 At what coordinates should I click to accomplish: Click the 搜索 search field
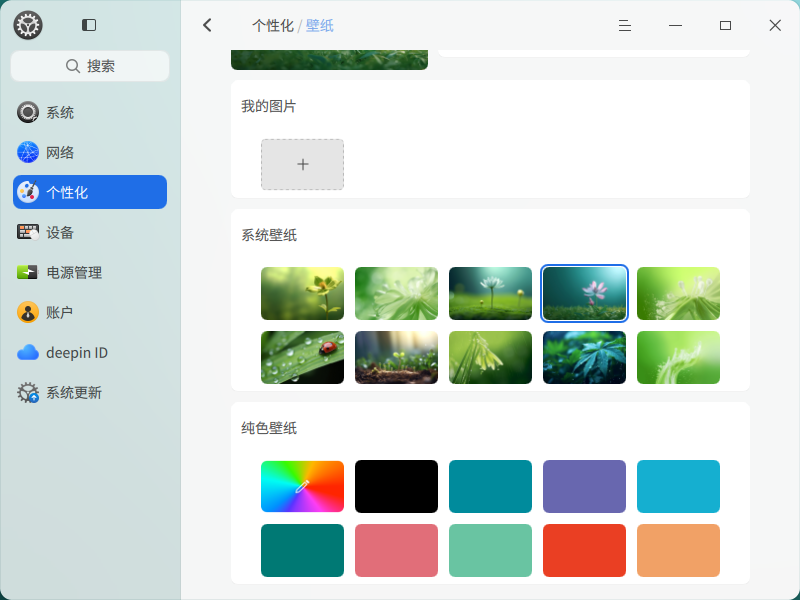tap(90, 66)
